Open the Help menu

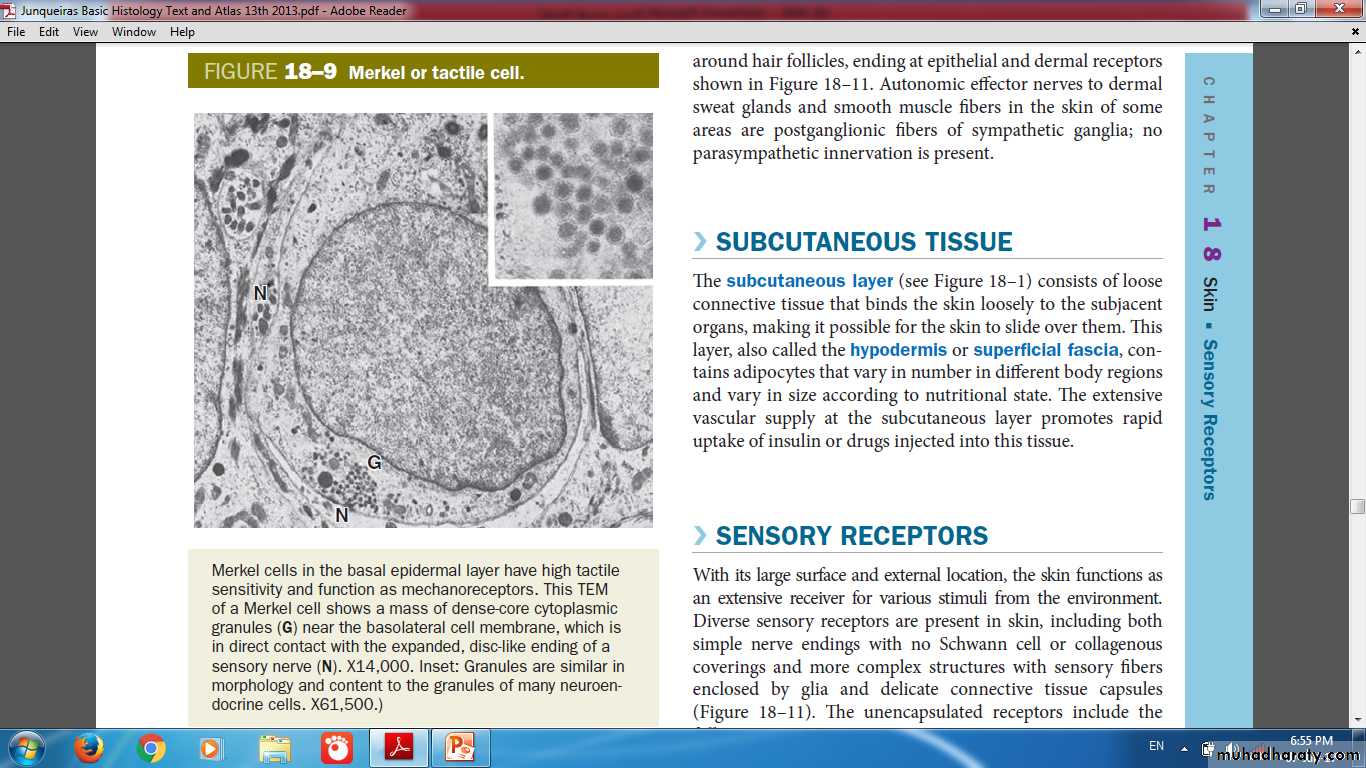click(182, 32)
